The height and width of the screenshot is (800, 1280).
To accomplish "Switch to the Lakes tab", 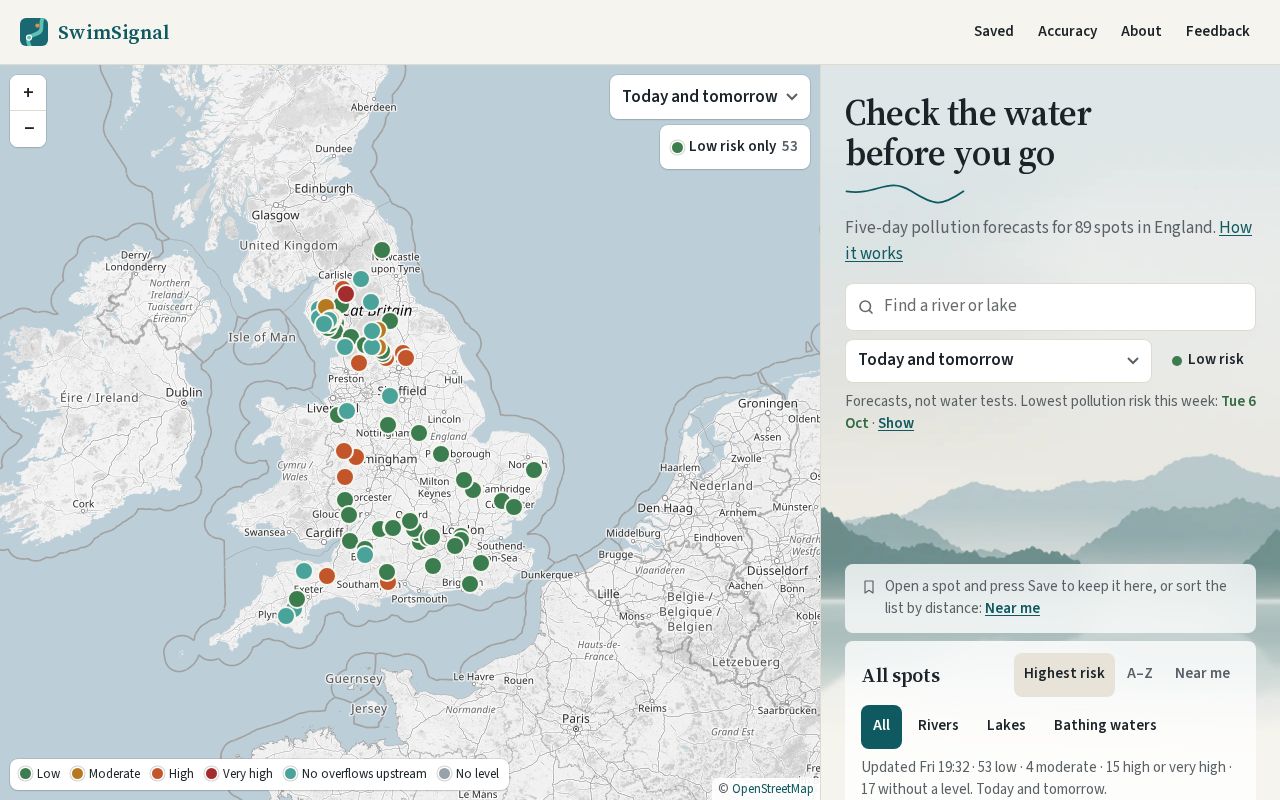I will coord(1006,726).
